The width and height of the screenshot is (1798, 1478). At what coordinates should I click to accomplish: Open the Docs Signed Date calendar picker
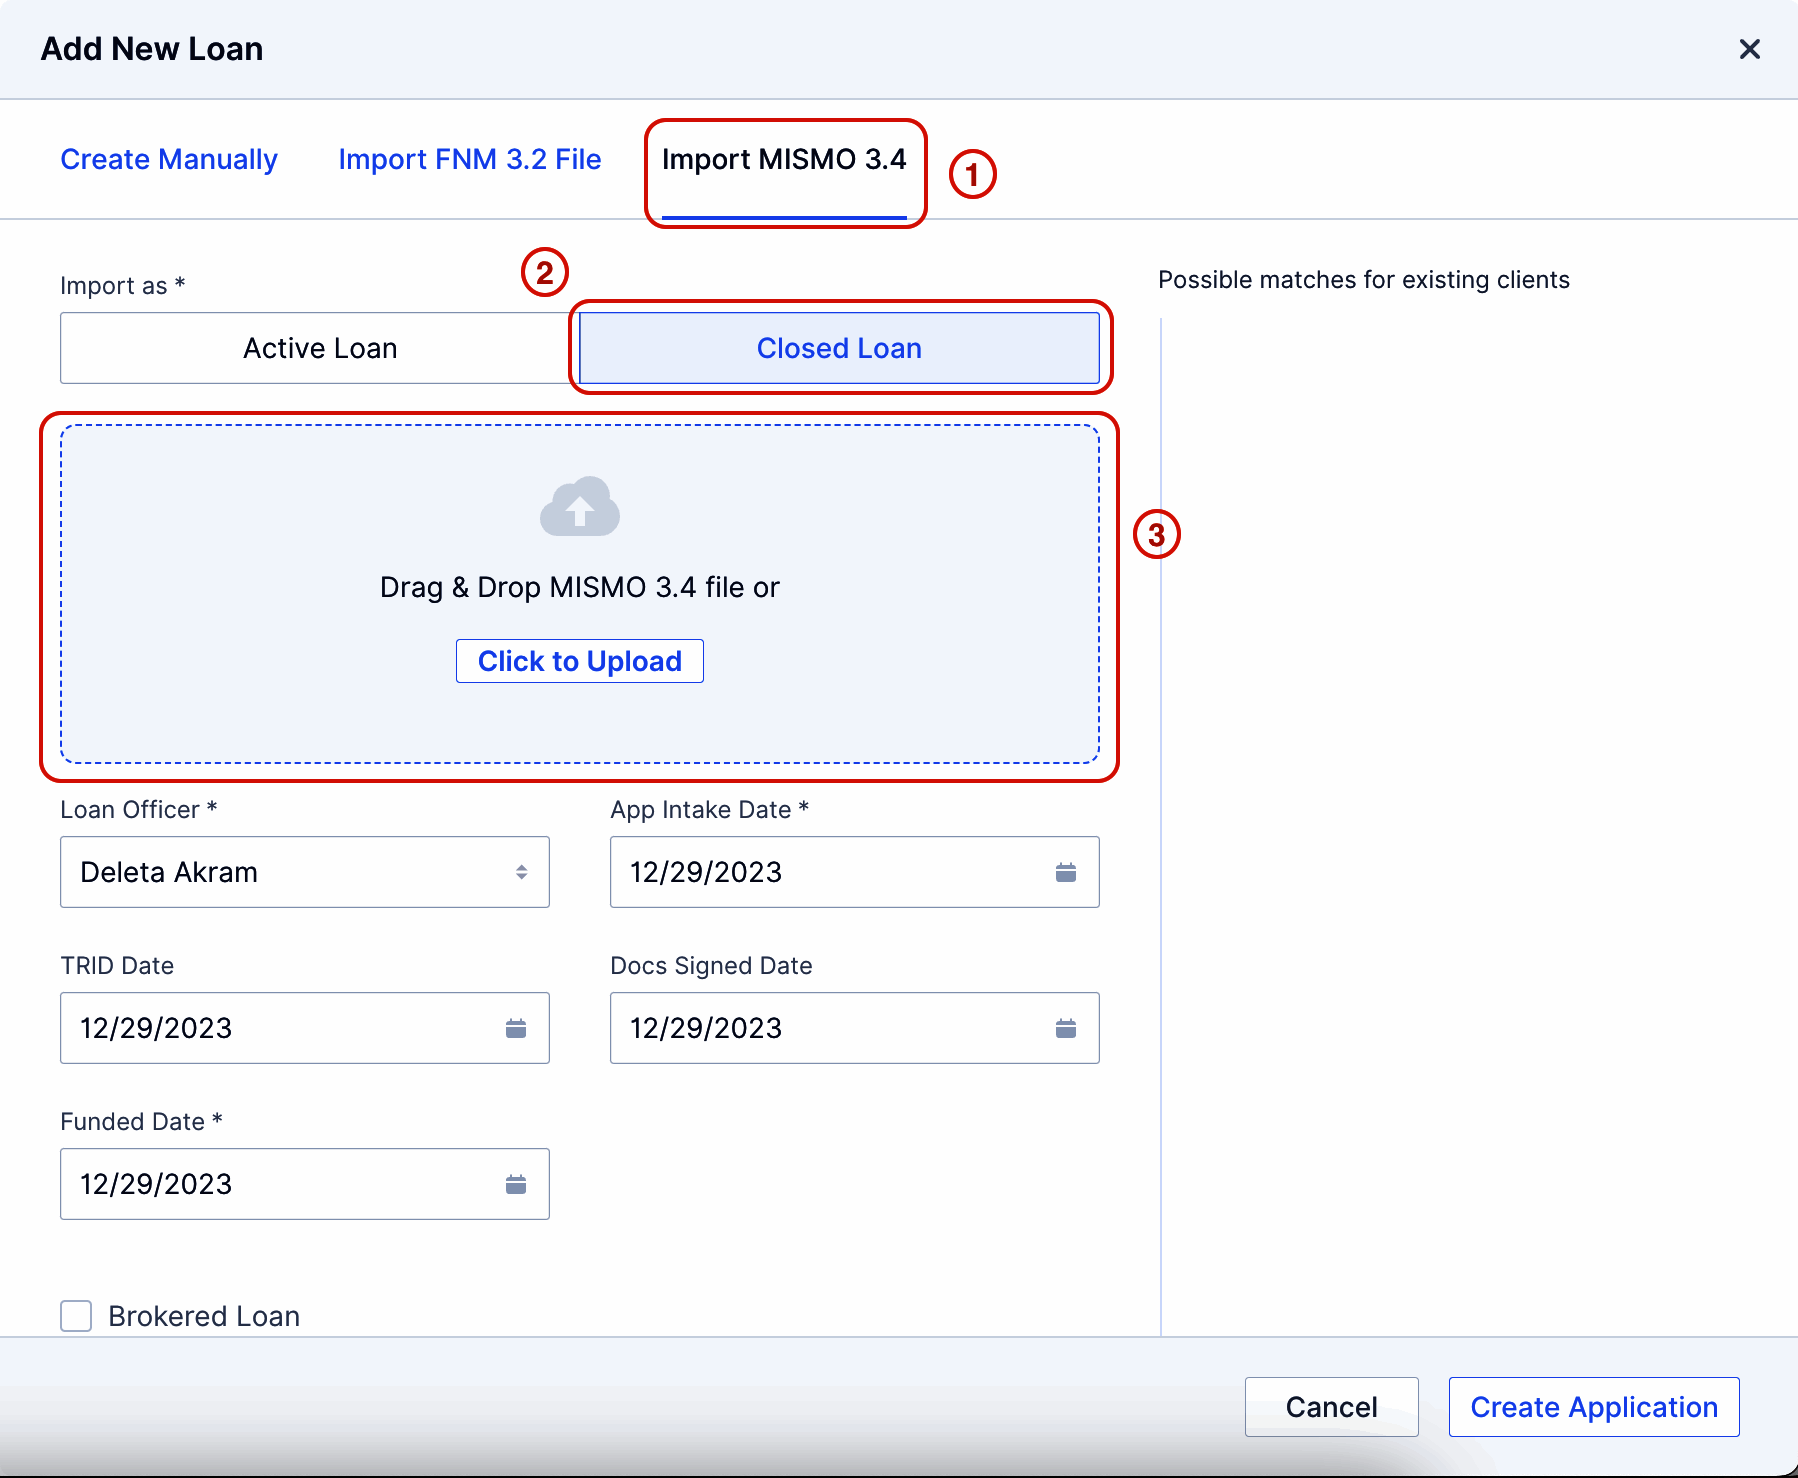tap(1066, 1028)
